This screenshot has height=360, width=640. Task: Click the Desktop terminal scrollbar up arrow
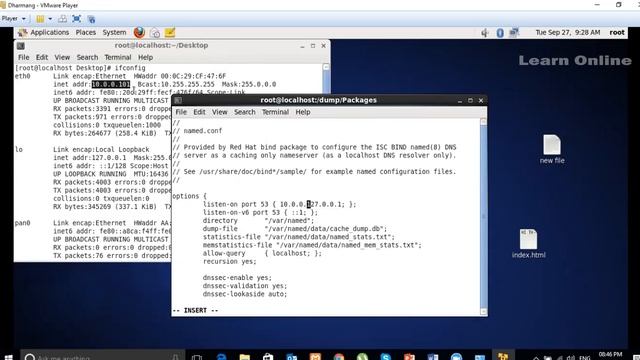[x=326, y=67]
